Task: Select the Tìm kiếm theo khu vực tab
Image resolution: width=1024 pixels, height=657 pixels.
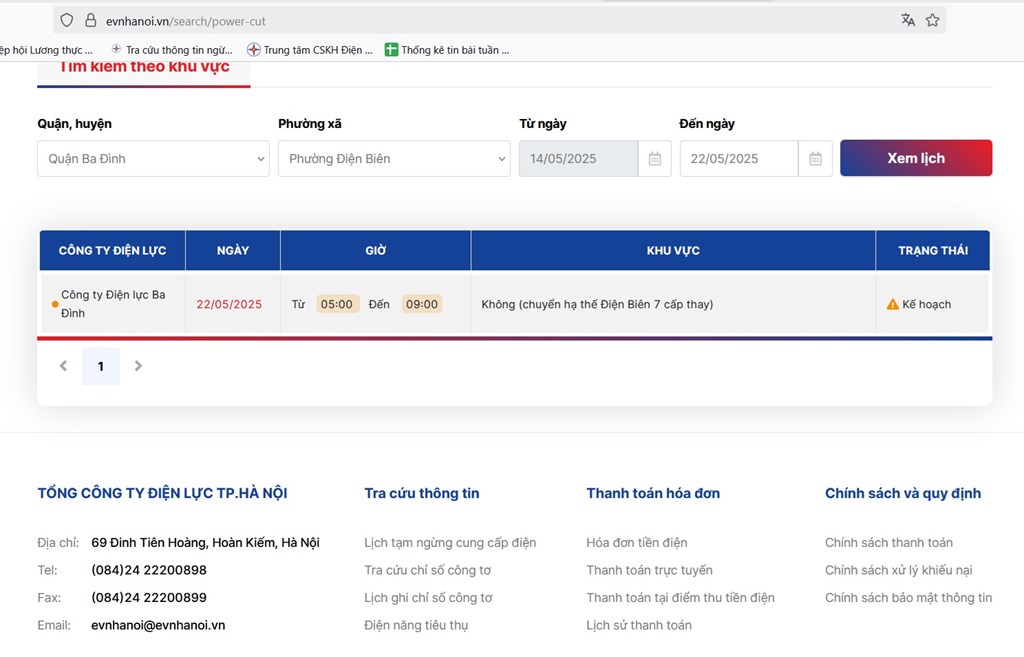Action: (x=144, y=67)
